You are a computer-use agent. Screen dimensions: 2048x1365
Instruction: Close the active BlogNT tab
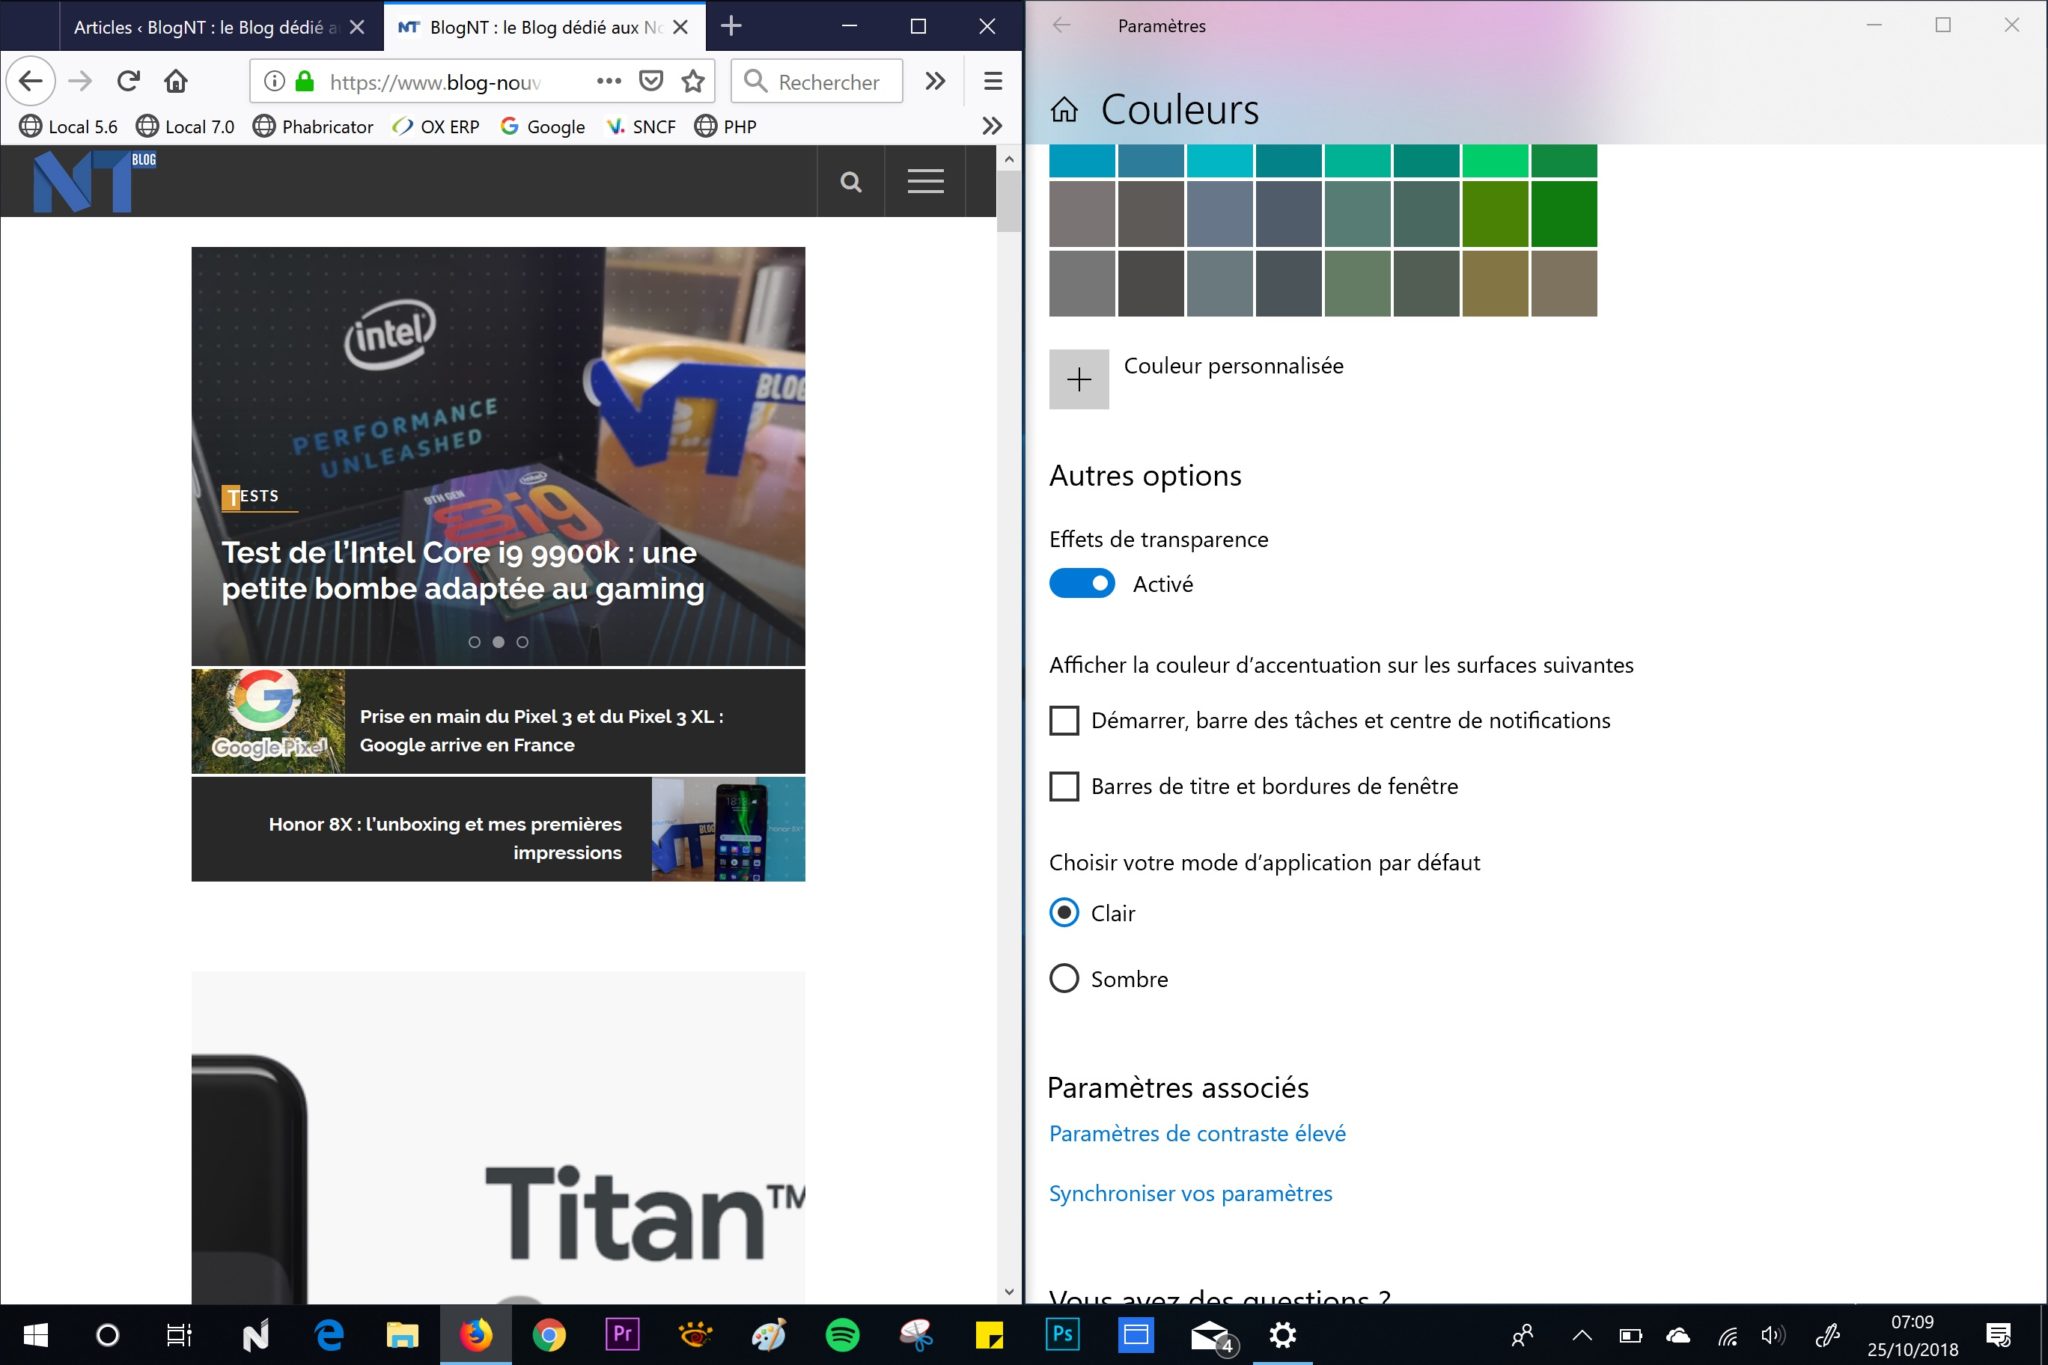[x=681, y=27]
